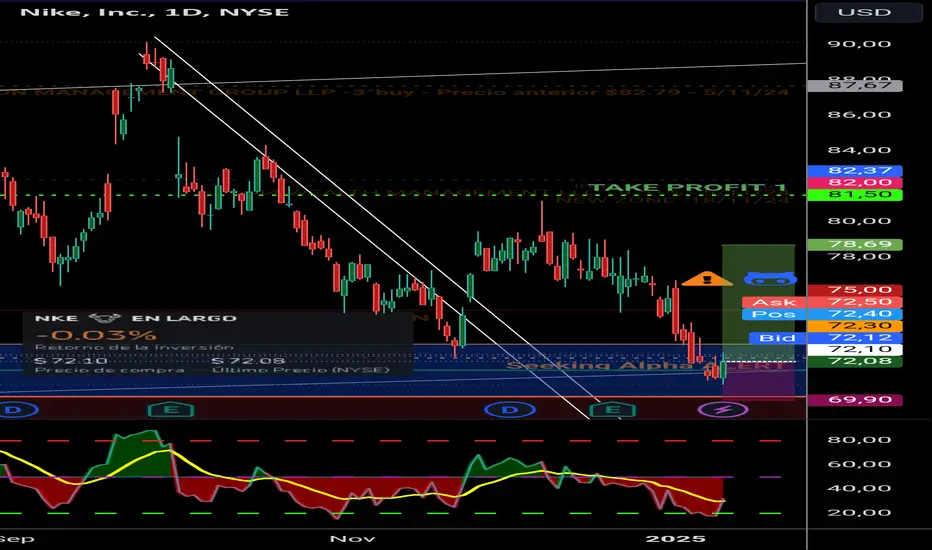Screen dimensions: 932x550
Task: Select the TAKE PROFIT 1 label
Action: [x=687, y=188]
